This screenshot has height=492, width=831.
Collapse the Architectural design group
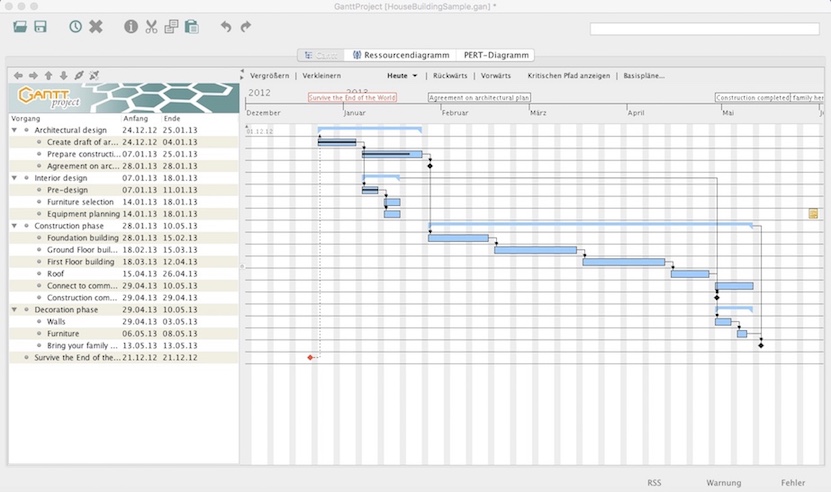tap(14, 130)
